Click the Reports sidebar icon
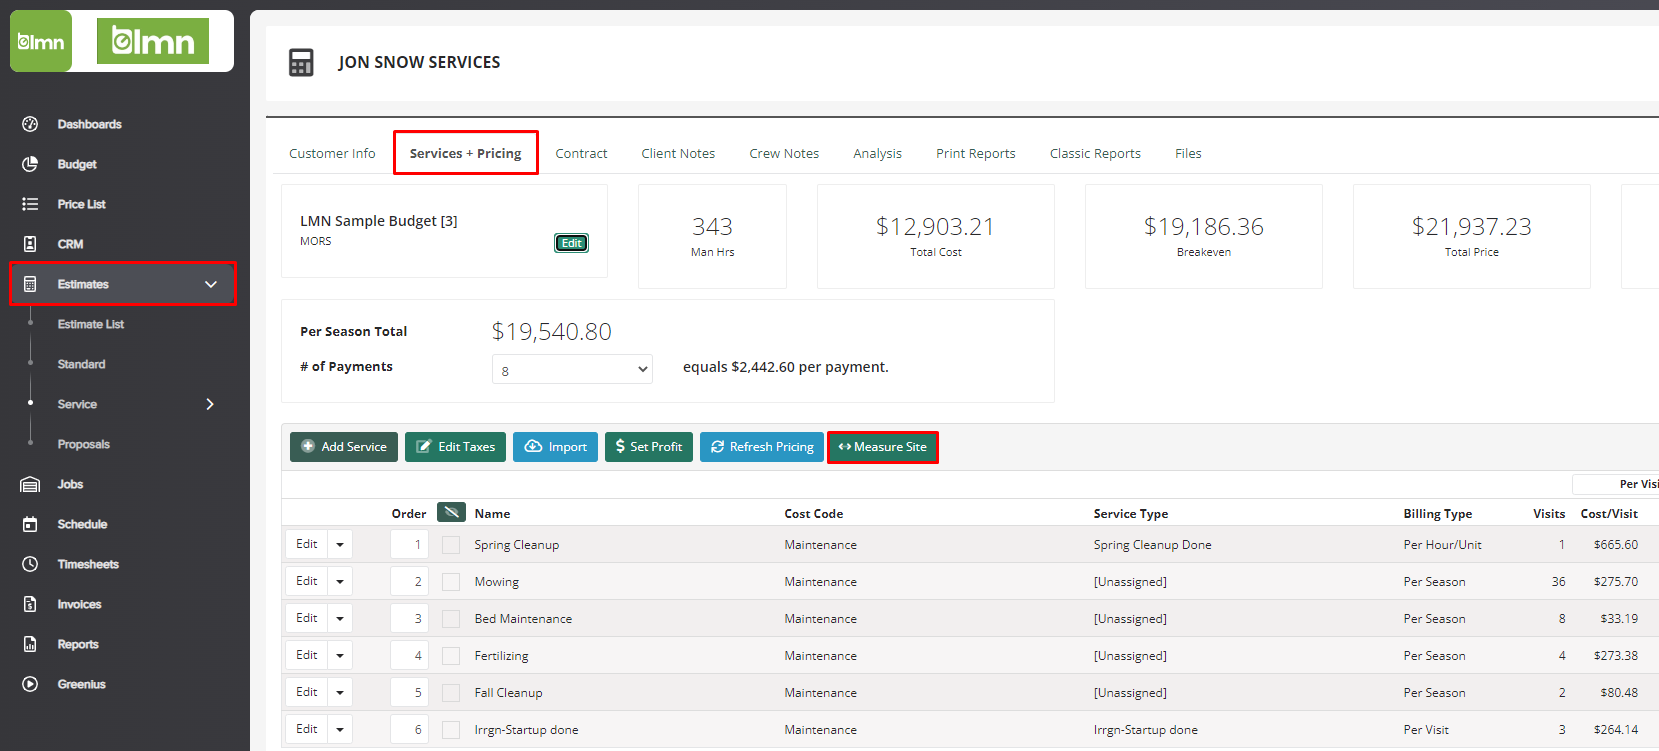Screen dimensions: 1659x751 pyautogui.click(x=30, y=644)
